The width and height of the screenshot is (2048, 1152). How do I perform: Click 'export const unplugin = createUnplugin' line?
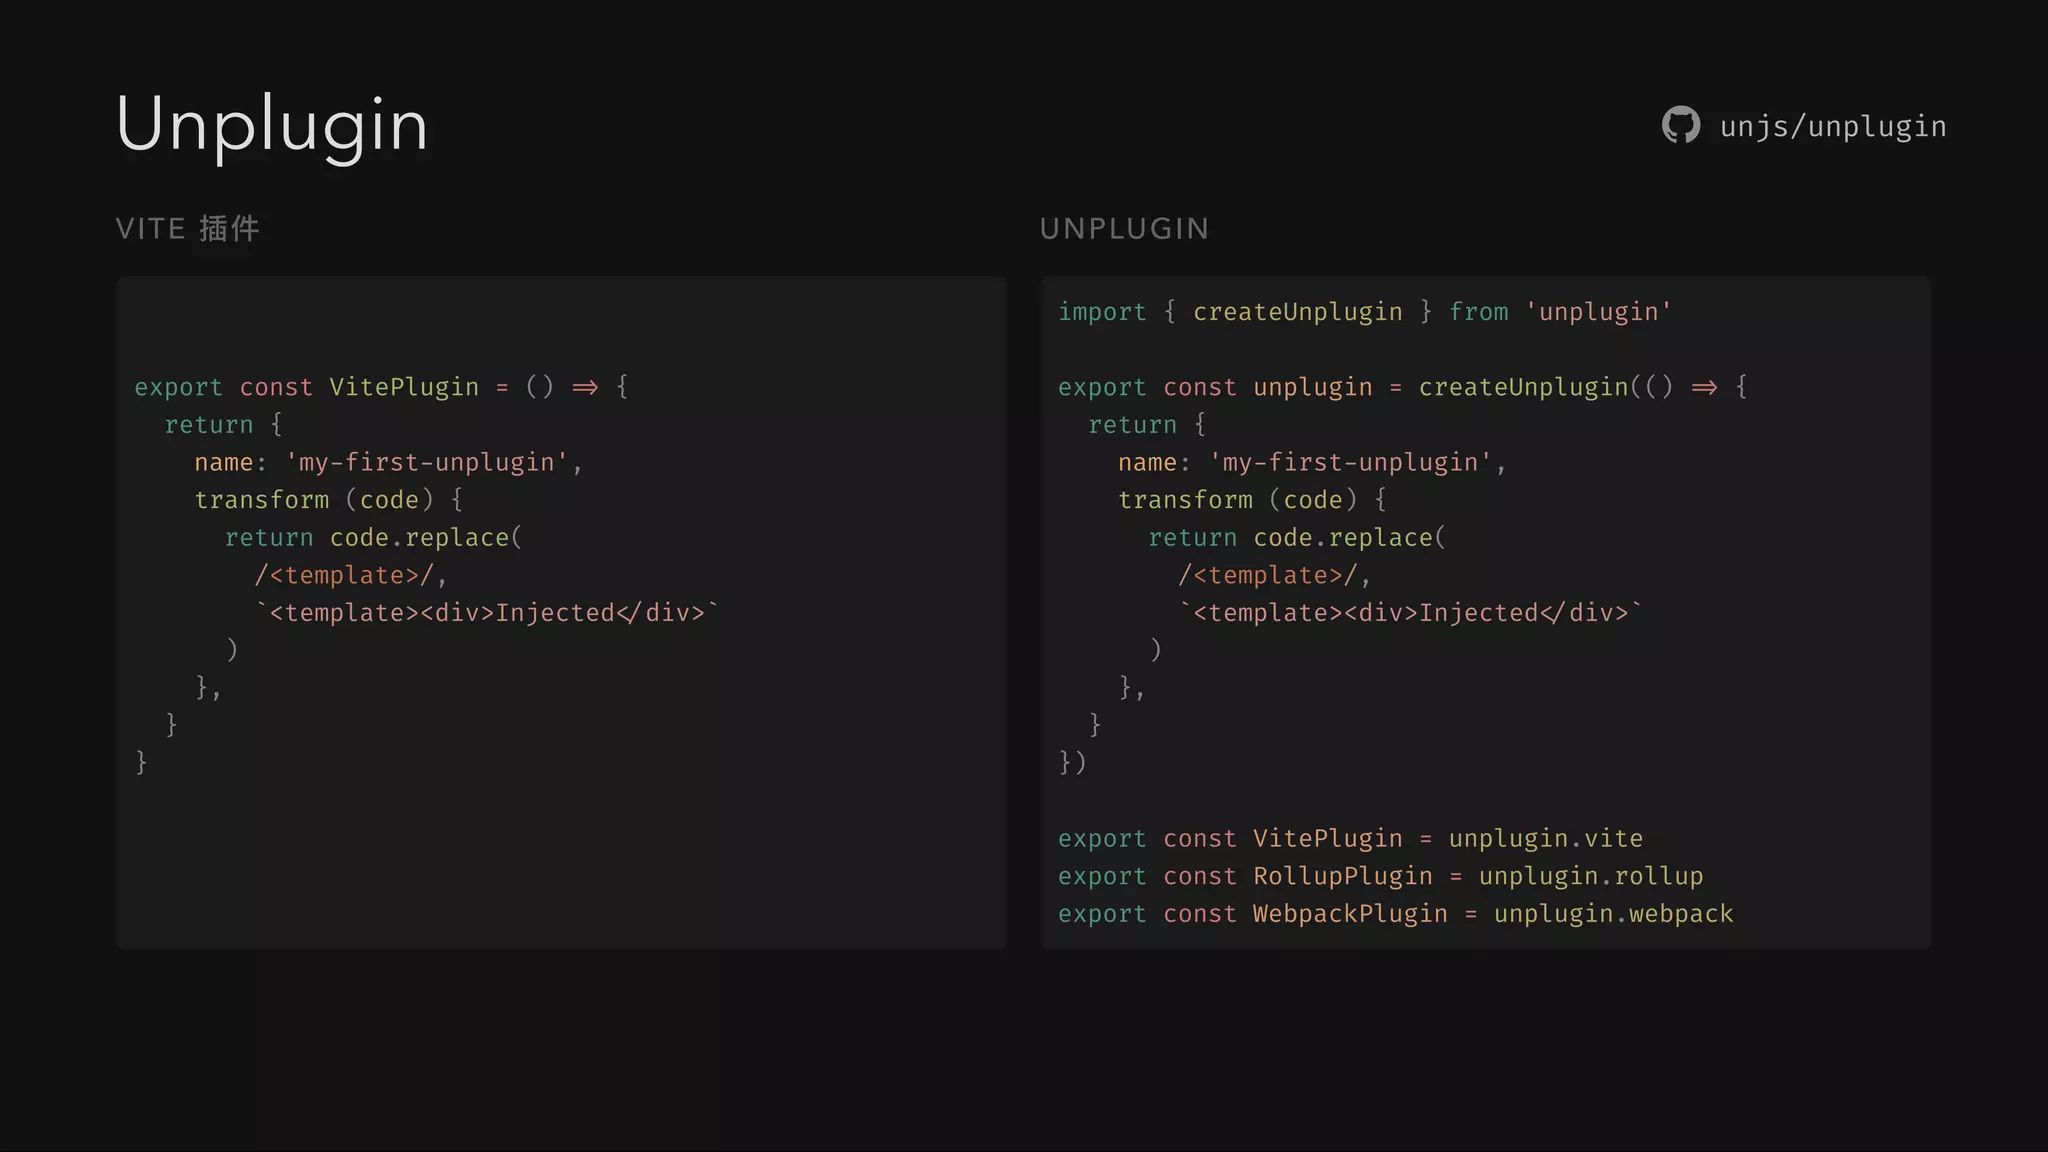(x=1403, y=387)
